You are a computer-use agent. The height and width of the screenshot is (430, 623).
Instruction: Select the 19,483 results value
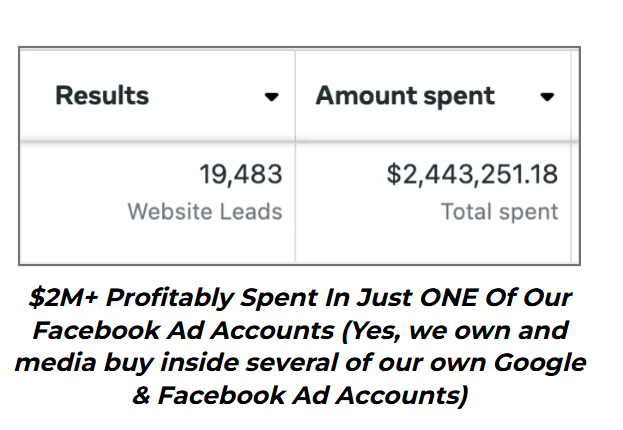(x=240, y=175)
